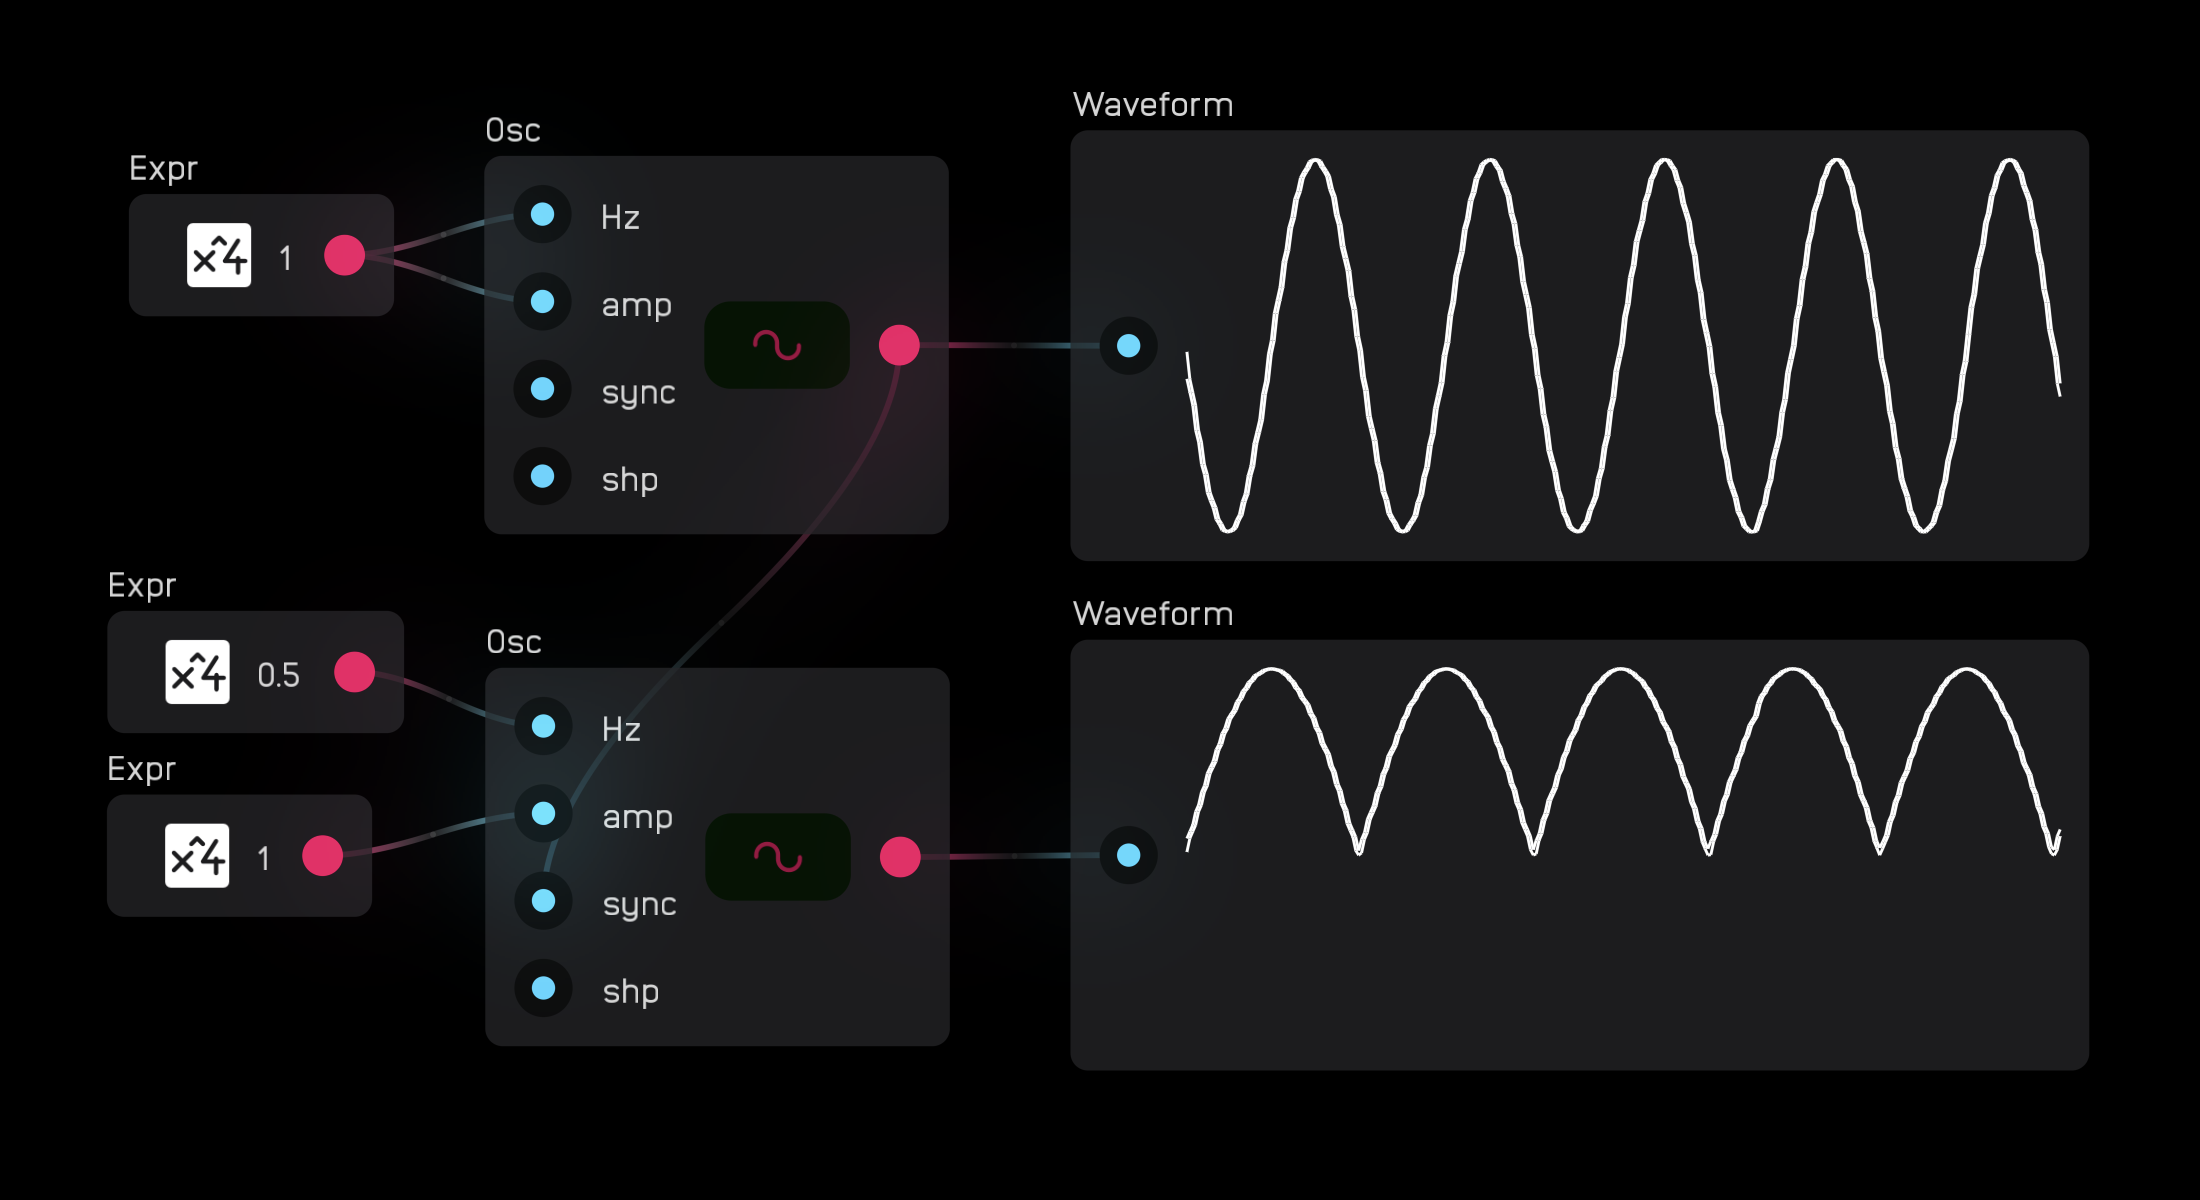Click the bottom Osc pink output port

point(900,857)
